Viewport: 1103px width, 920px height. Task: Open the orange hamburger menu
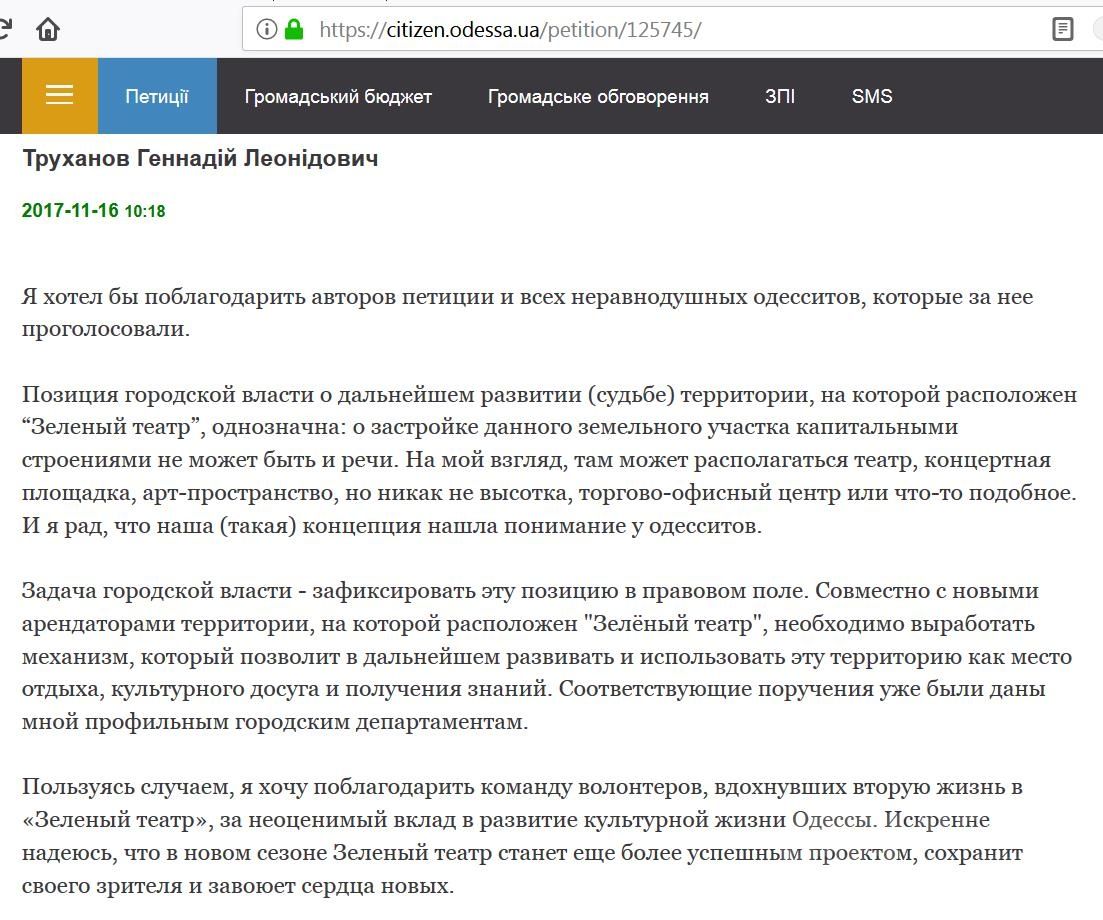[x=60, y=96]
